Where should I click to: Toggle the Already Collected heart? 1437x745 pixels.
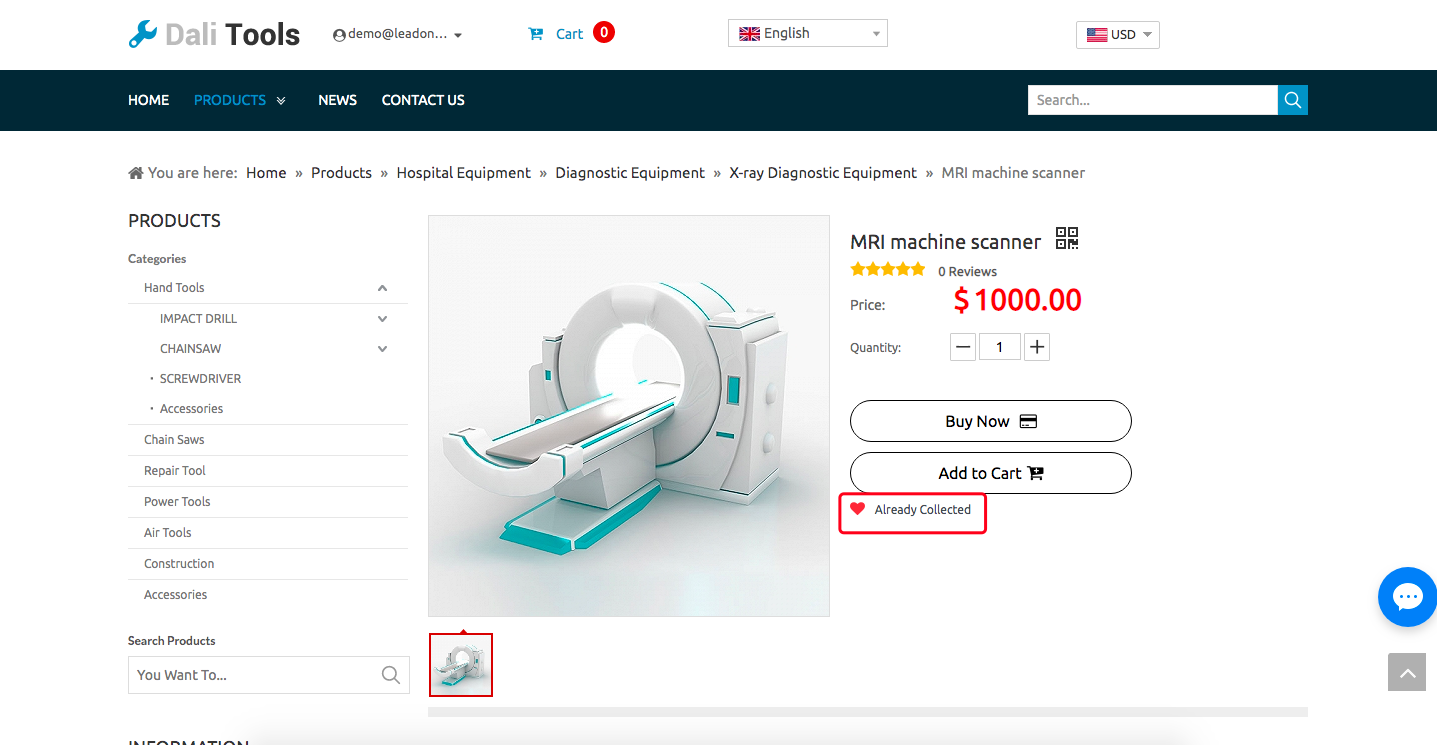(x=857, y=509)
